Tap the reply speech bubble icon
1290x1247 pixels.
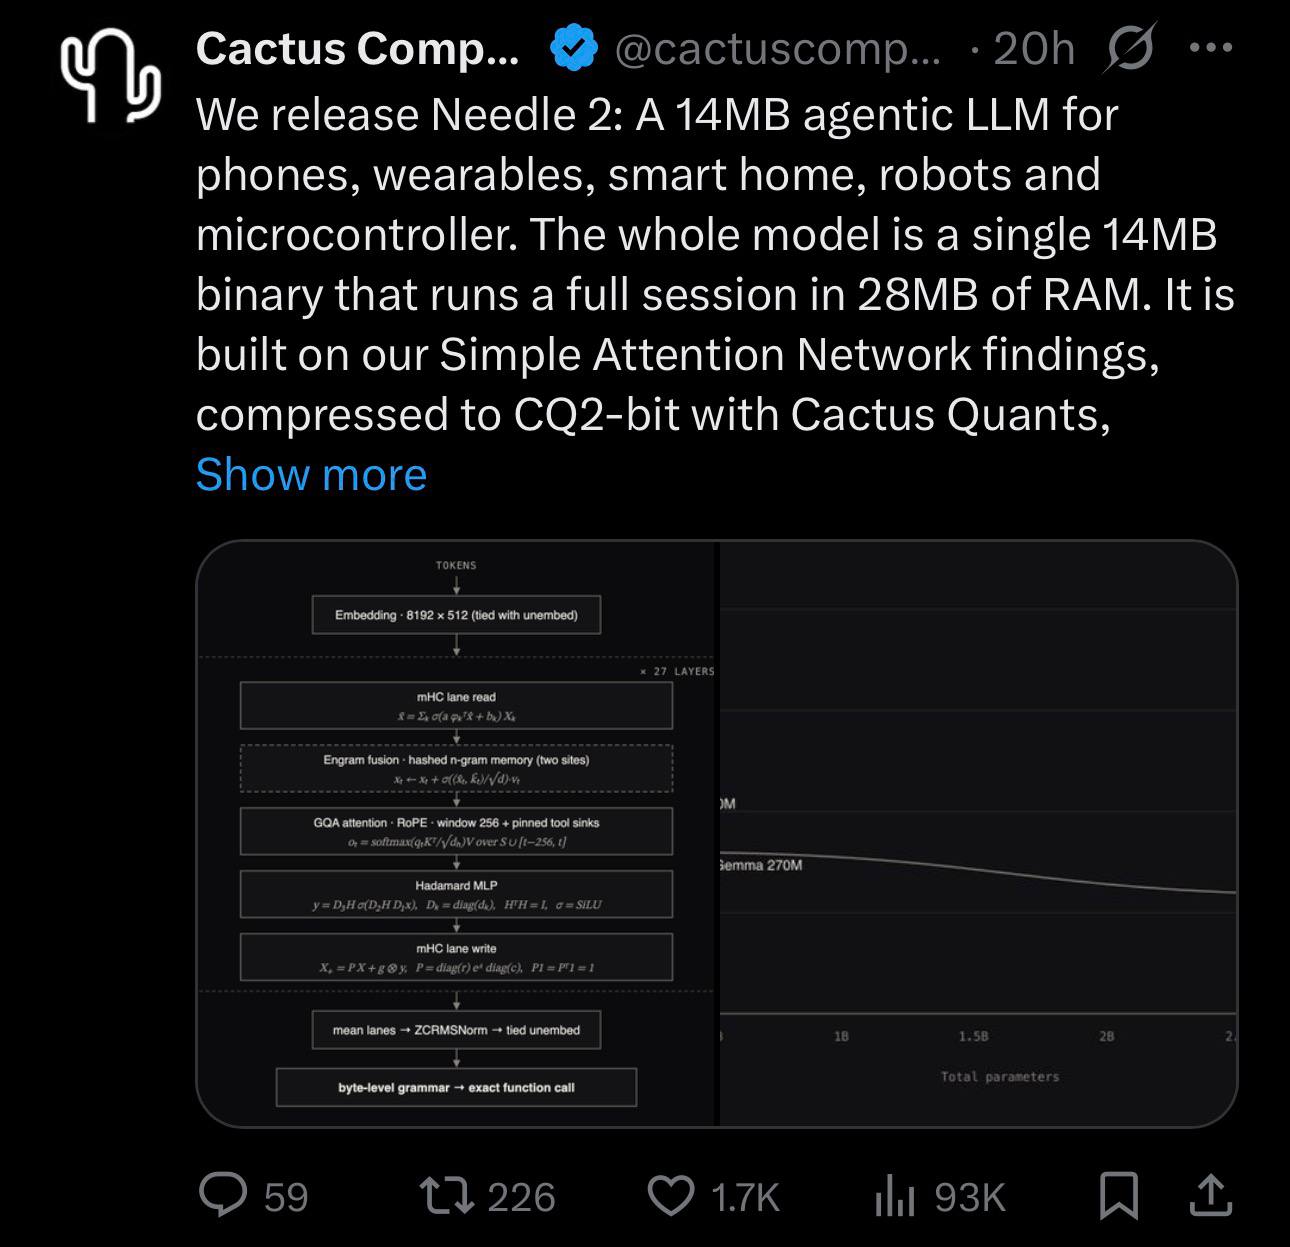[x=225, y=1196]
